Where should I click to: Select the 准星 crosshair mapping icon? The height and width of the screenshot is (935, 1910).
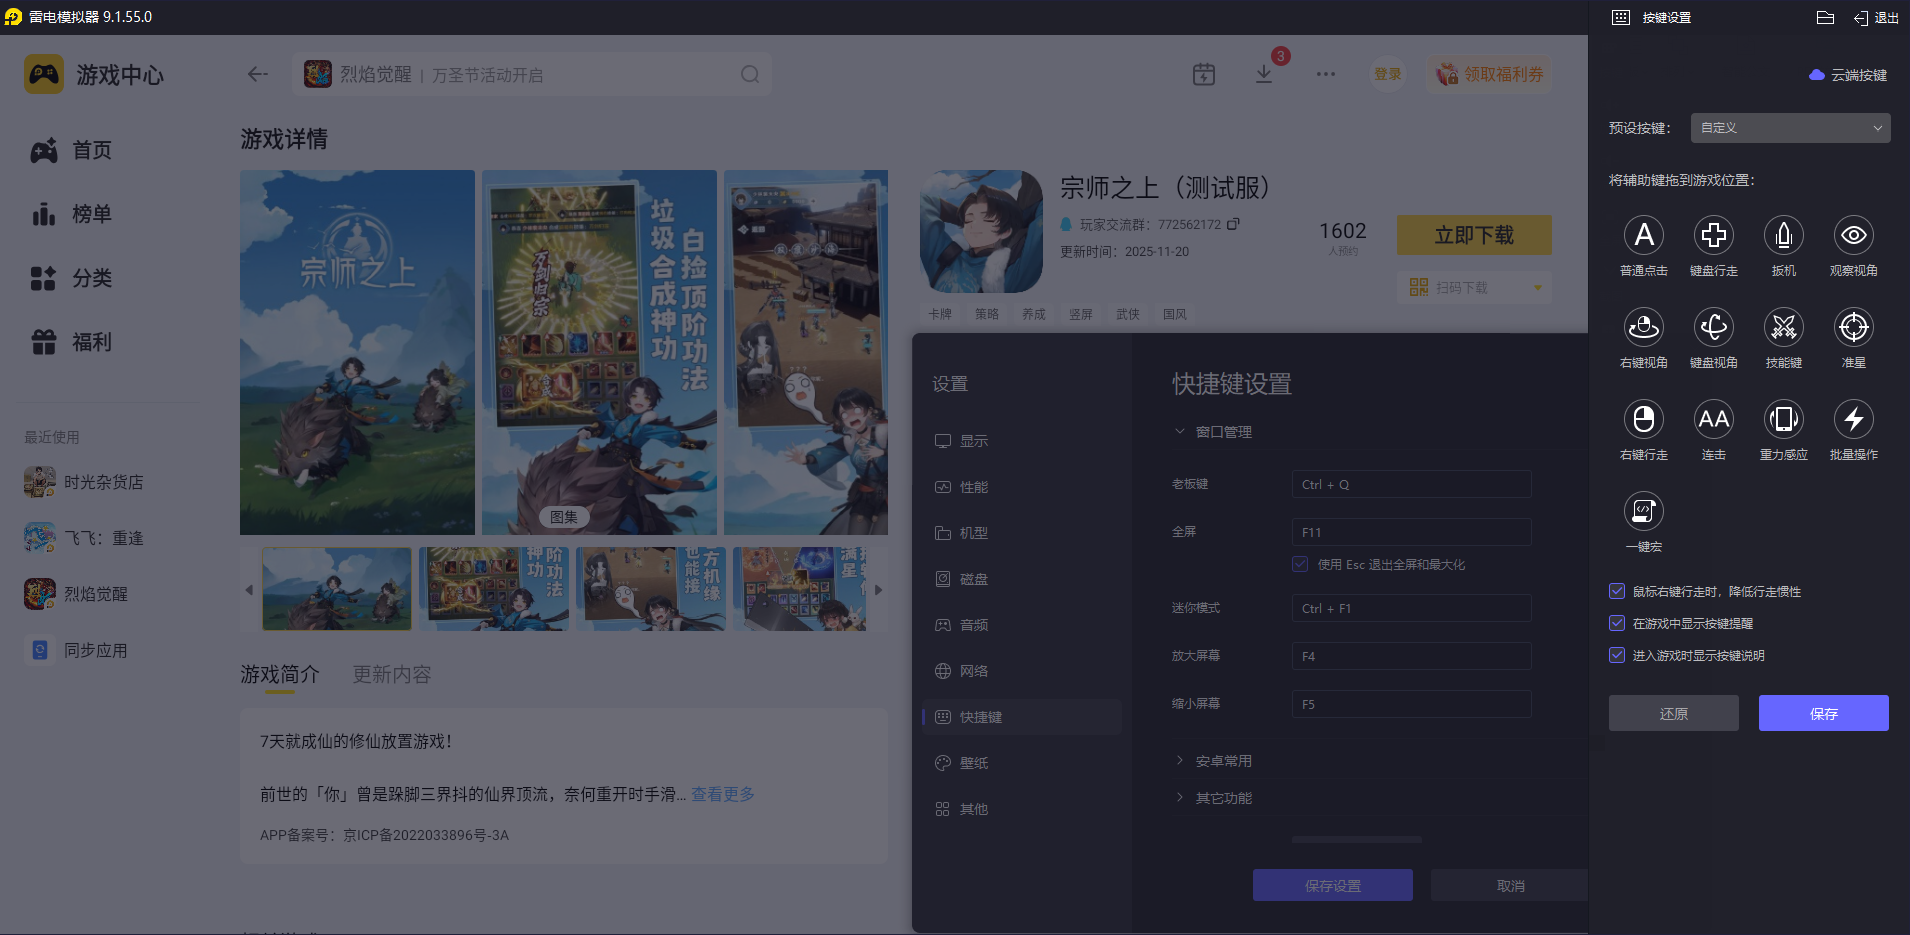click(x=1853, y=328)
